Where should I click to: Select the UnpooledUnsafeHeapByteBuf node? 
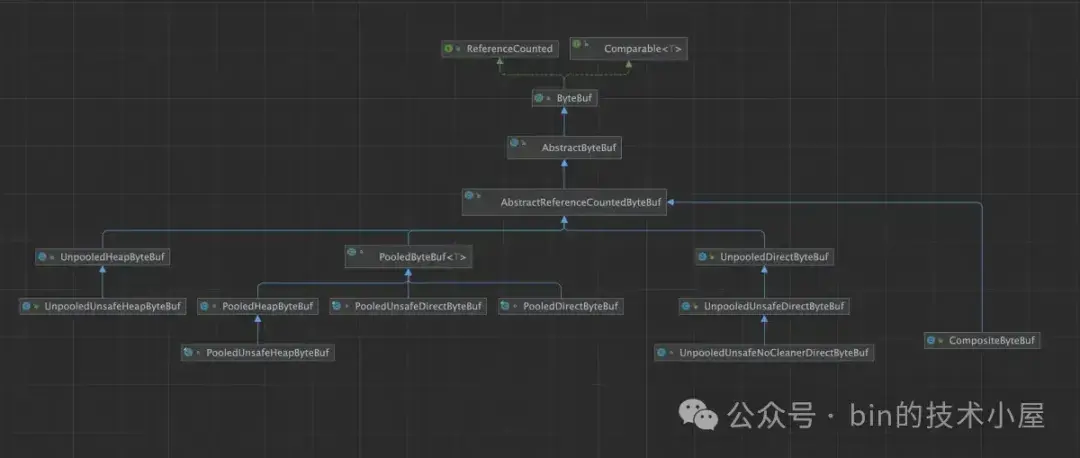pyautogui.click(x=103, y=306)
